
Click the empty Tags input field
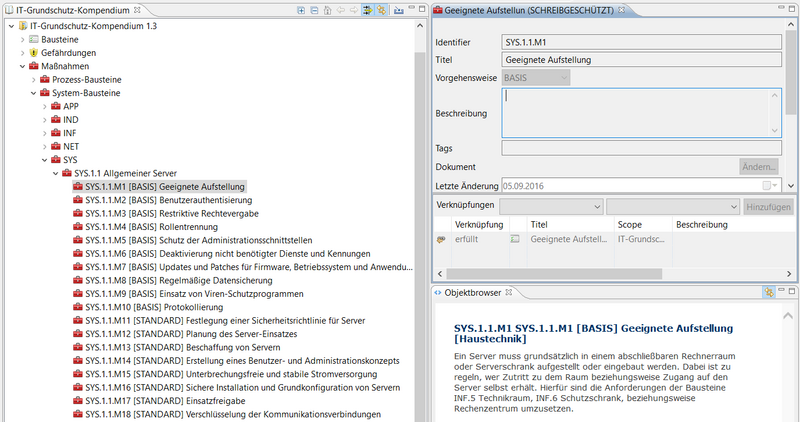click(641, 148)
